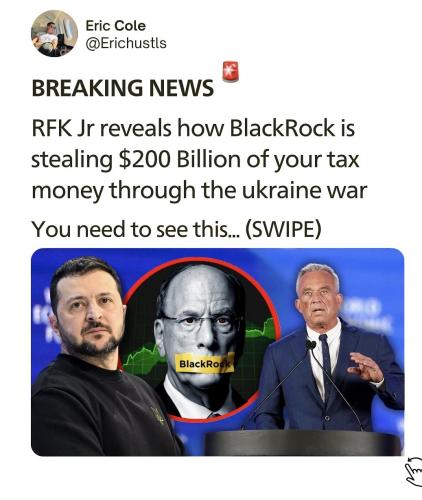Tap the swipe hand cursor icon
The height and width of the screenshot is (500, 422).
click(x=414, y=471)
